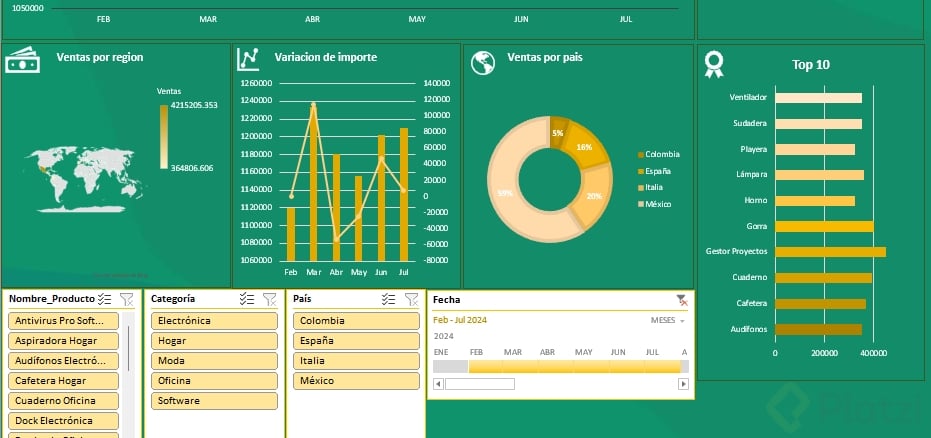Click the Top 10 chart title
Screen dimensions: 931x438
(x=810, y=65)
